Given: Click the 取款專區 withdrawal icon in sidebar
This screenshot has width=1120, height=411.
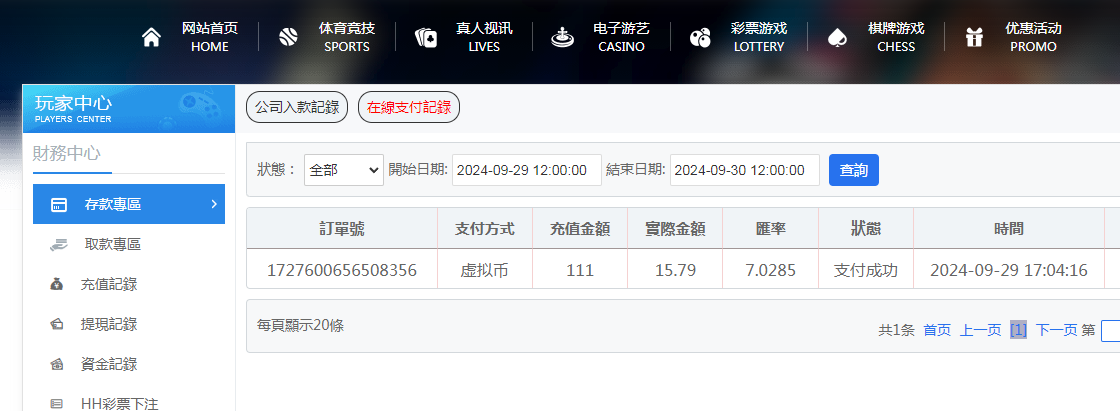Looking at the screenshot, I should (x=58, y=244).
